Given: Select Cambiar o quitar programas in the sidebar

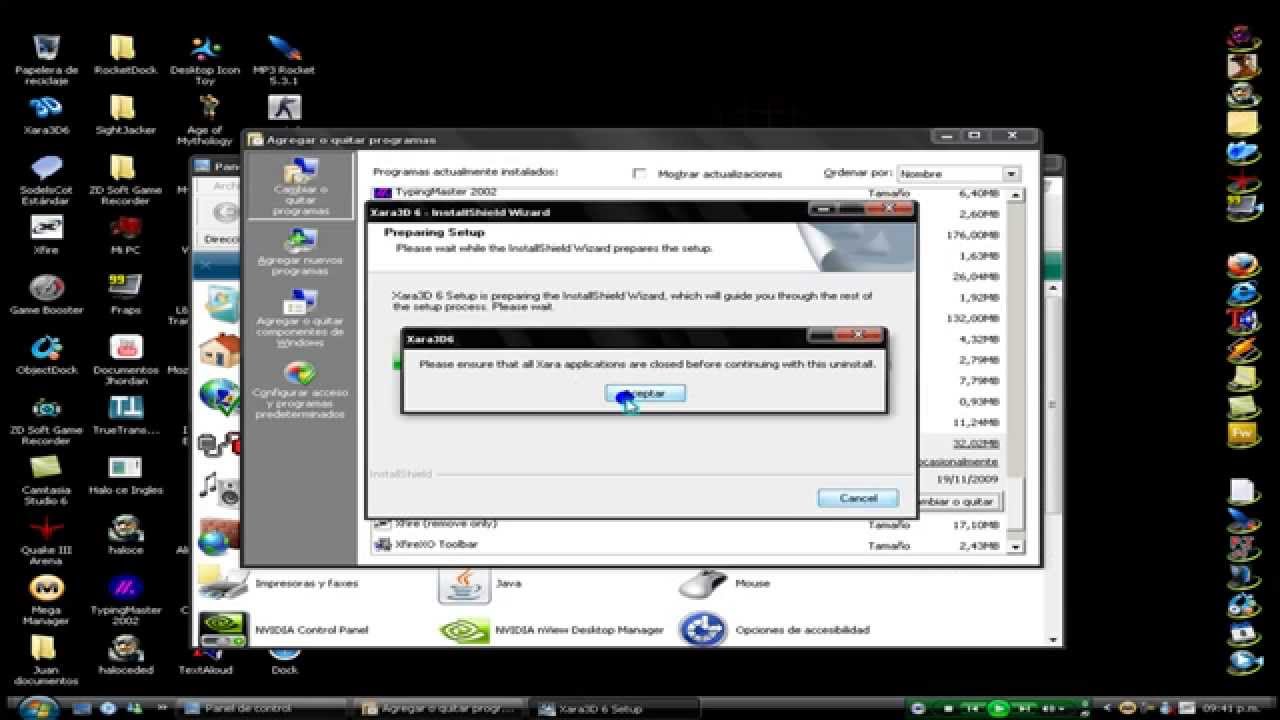Looking at the screenshot, I should pos(301,186).
